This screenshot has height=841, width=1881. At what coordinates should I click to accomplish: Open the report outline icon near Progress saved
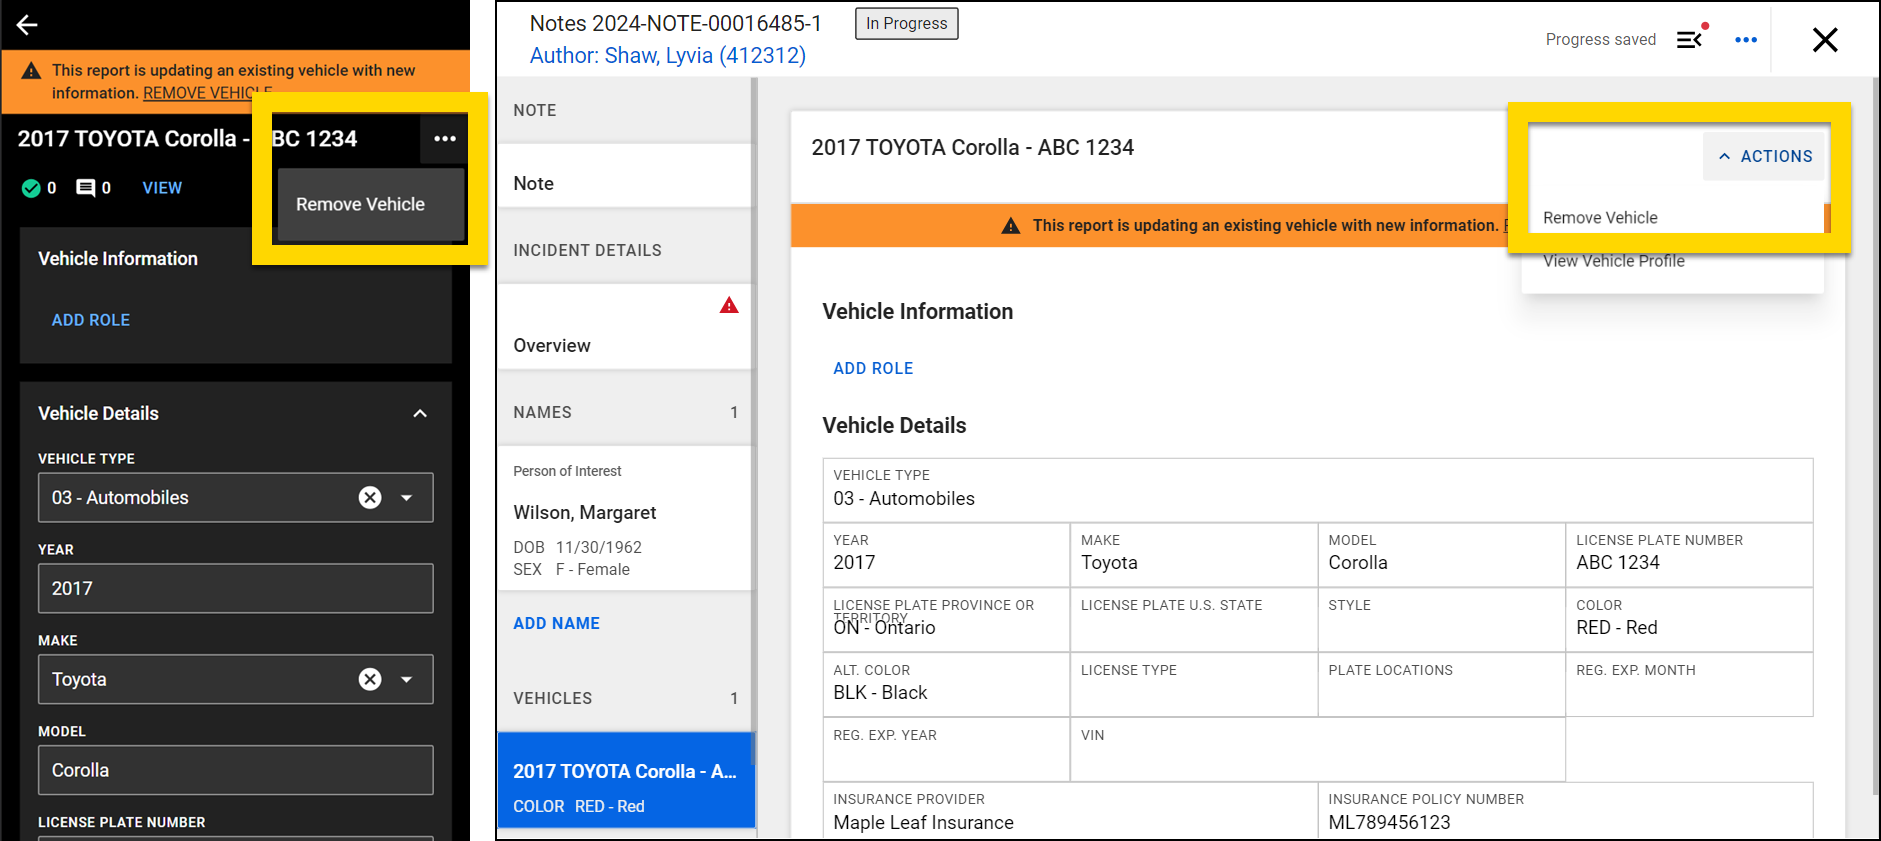tap(1690, 39)
